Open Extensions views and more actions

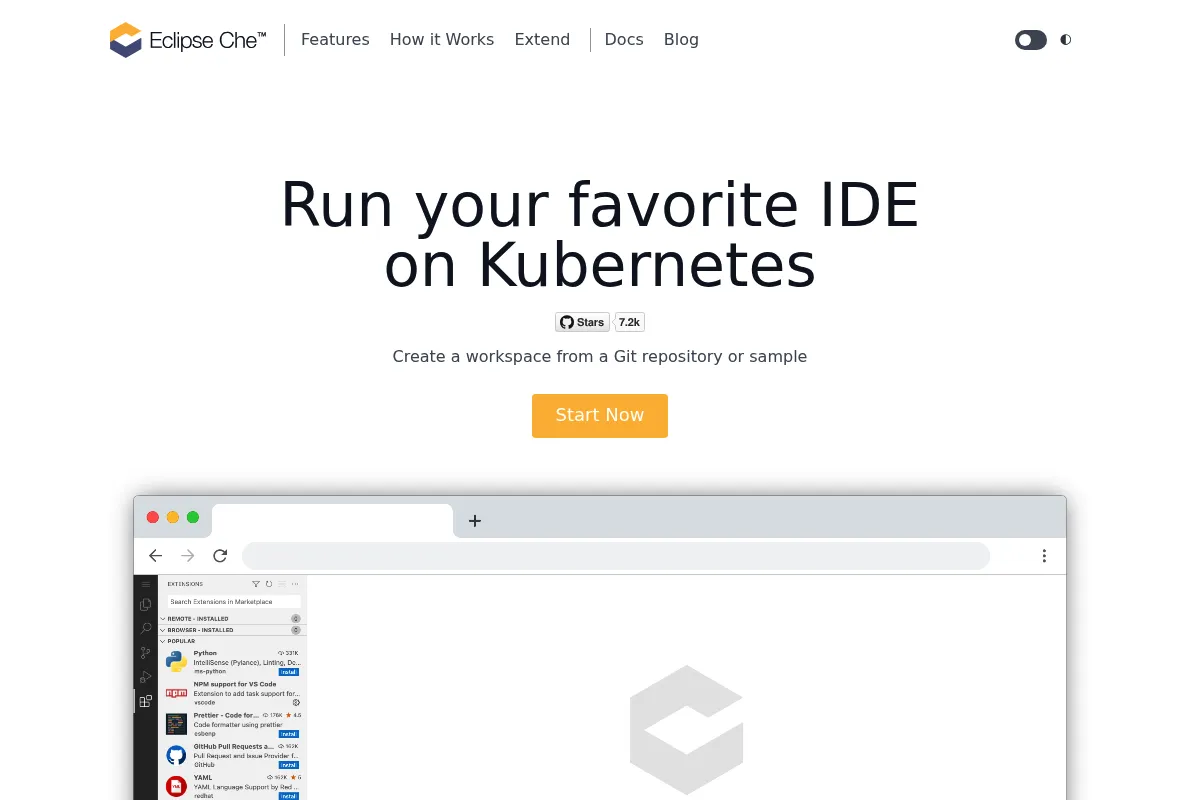point(295,584)
